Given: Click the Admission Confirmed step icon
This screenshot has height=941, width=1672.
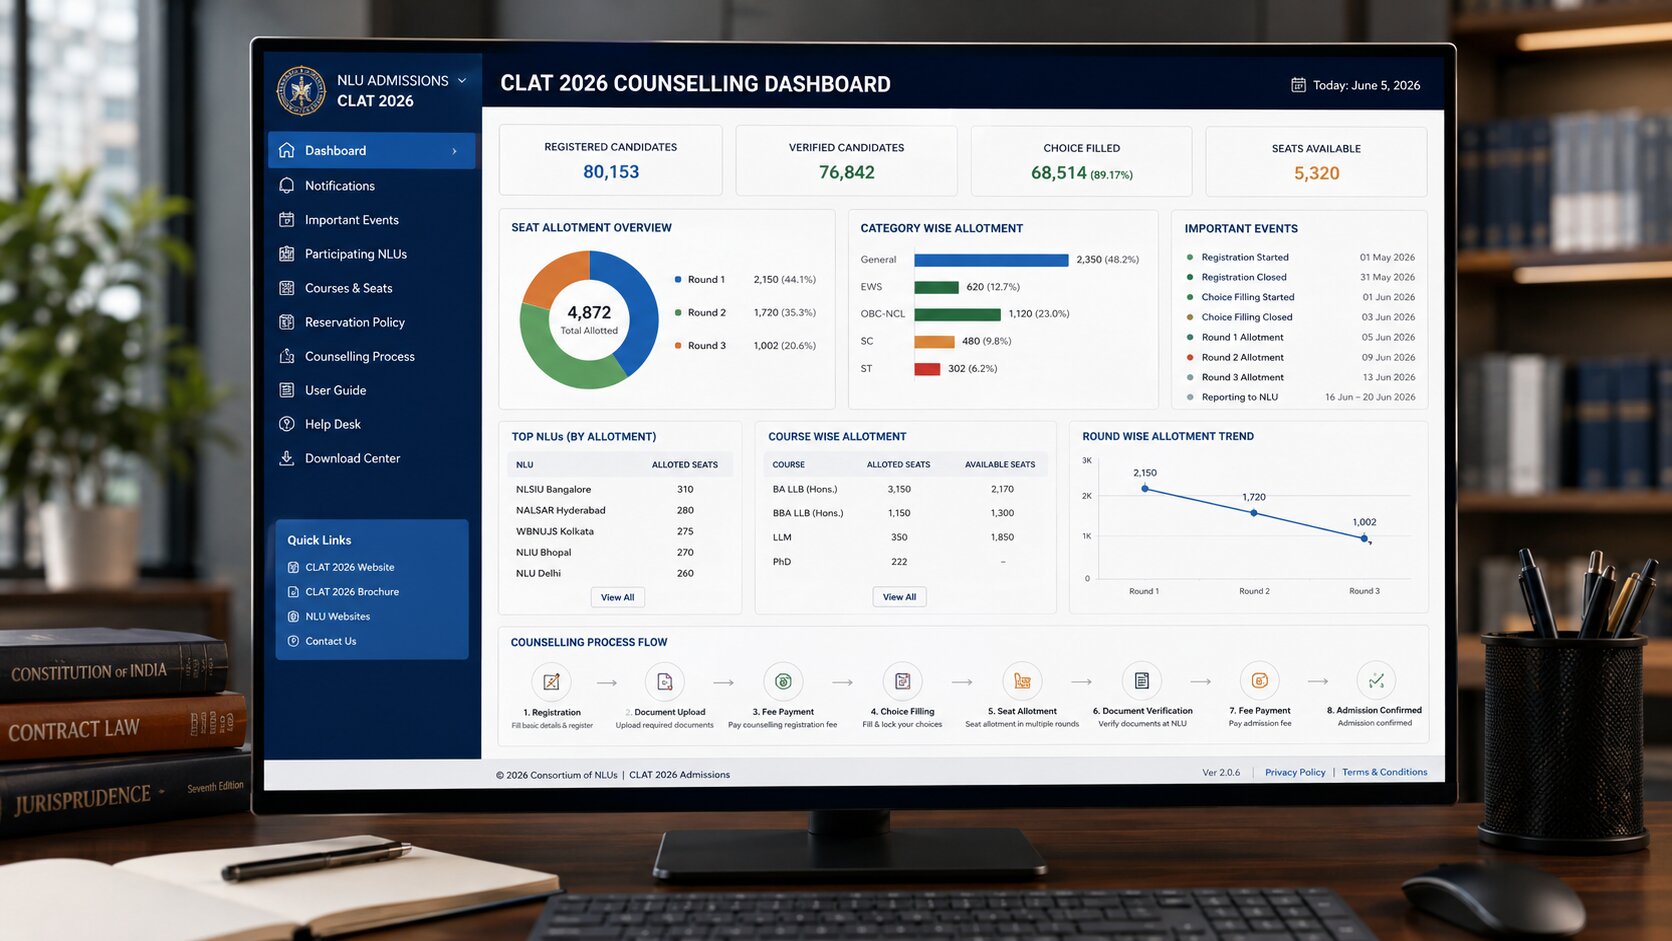Looking at the screenshot, I should coord(1376,680).
